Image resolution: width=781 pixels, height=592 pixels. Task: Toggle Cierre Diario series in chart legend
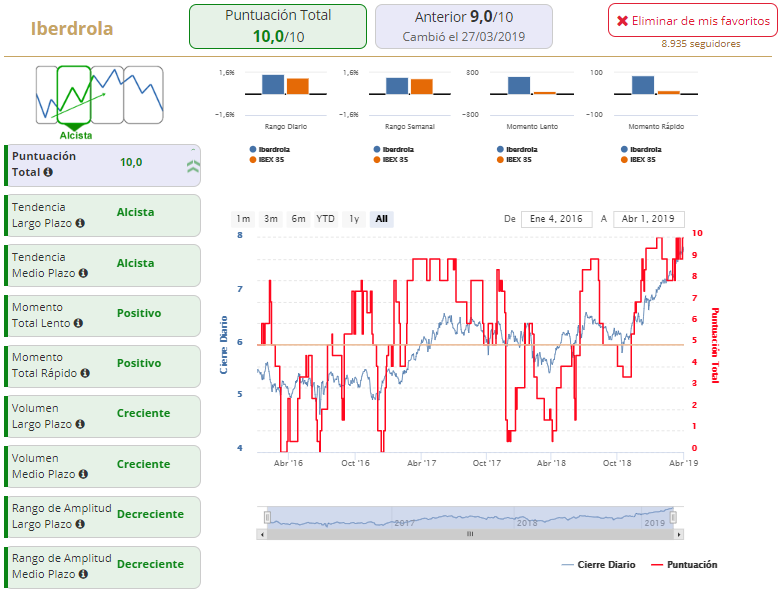(x=598, y=565)
